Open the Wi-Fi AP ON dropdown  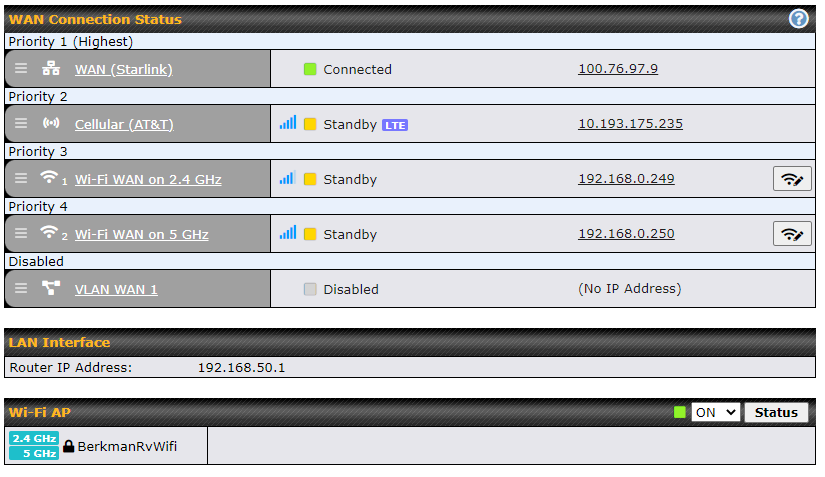(x=716, y=412)
